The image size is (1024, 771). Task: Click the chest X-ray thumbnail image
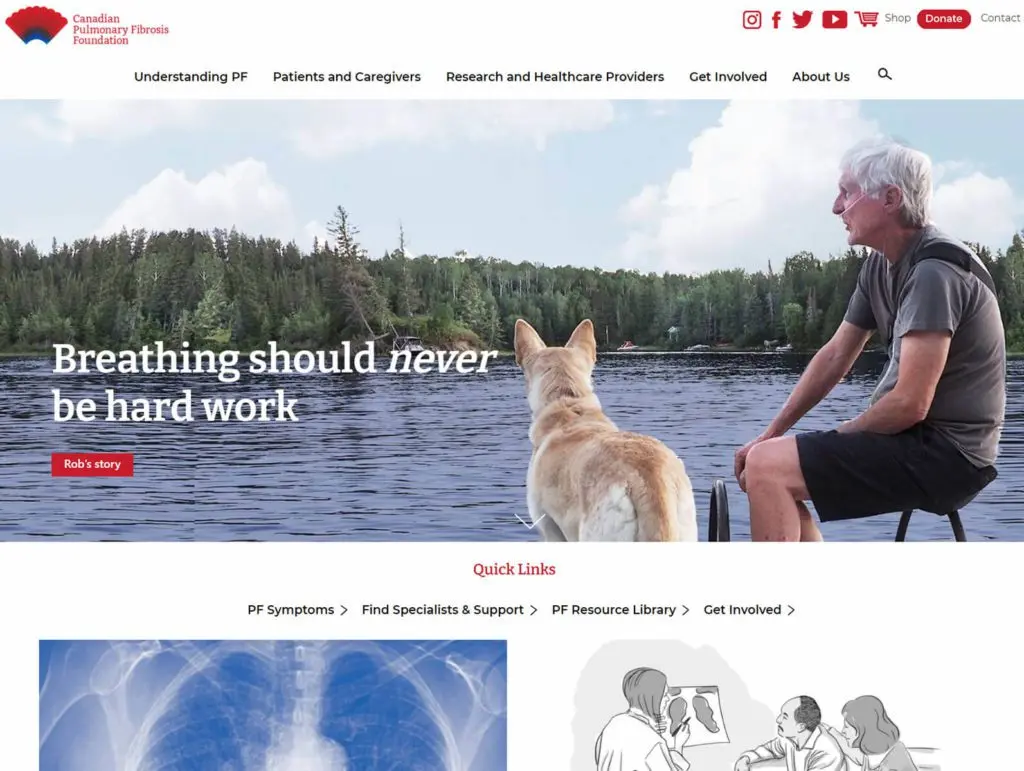click(273, 705)
